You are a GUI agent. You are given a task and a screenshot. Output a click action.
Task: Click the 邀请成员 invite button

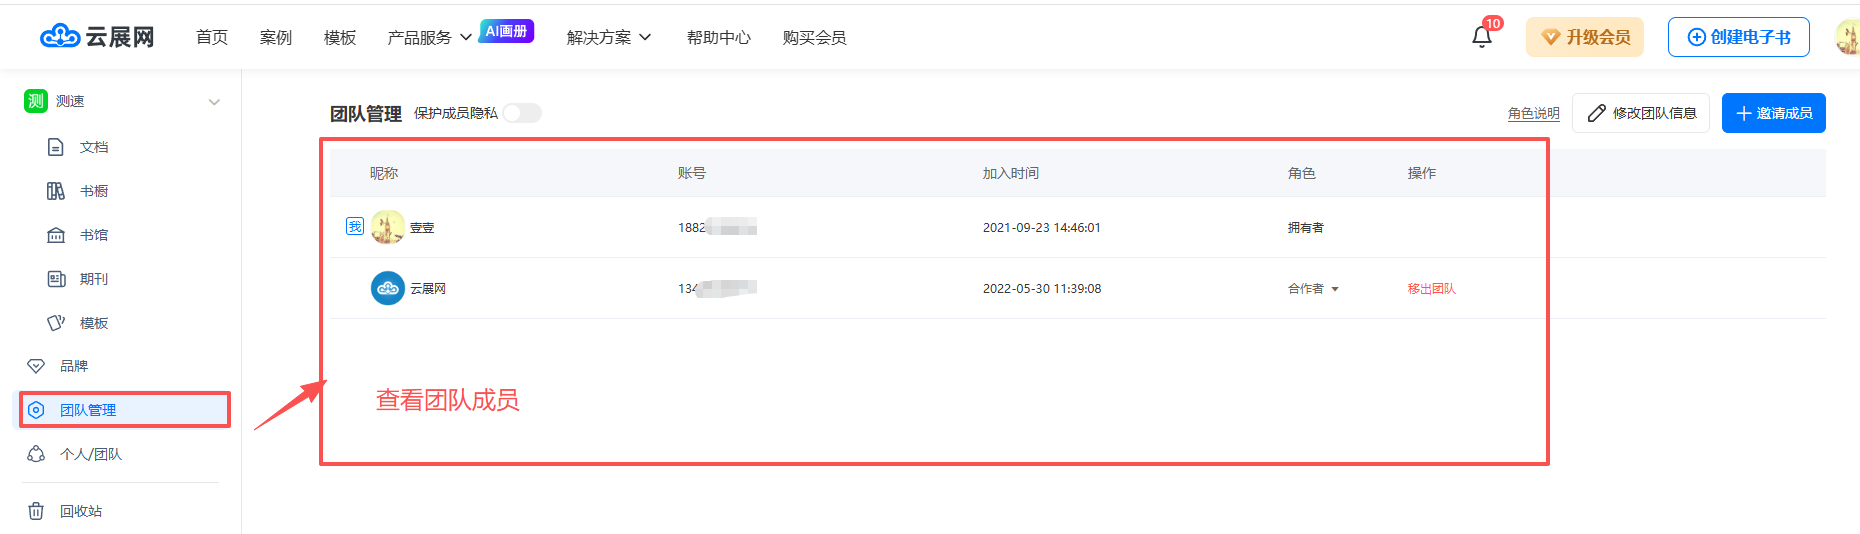point(1773,113)
